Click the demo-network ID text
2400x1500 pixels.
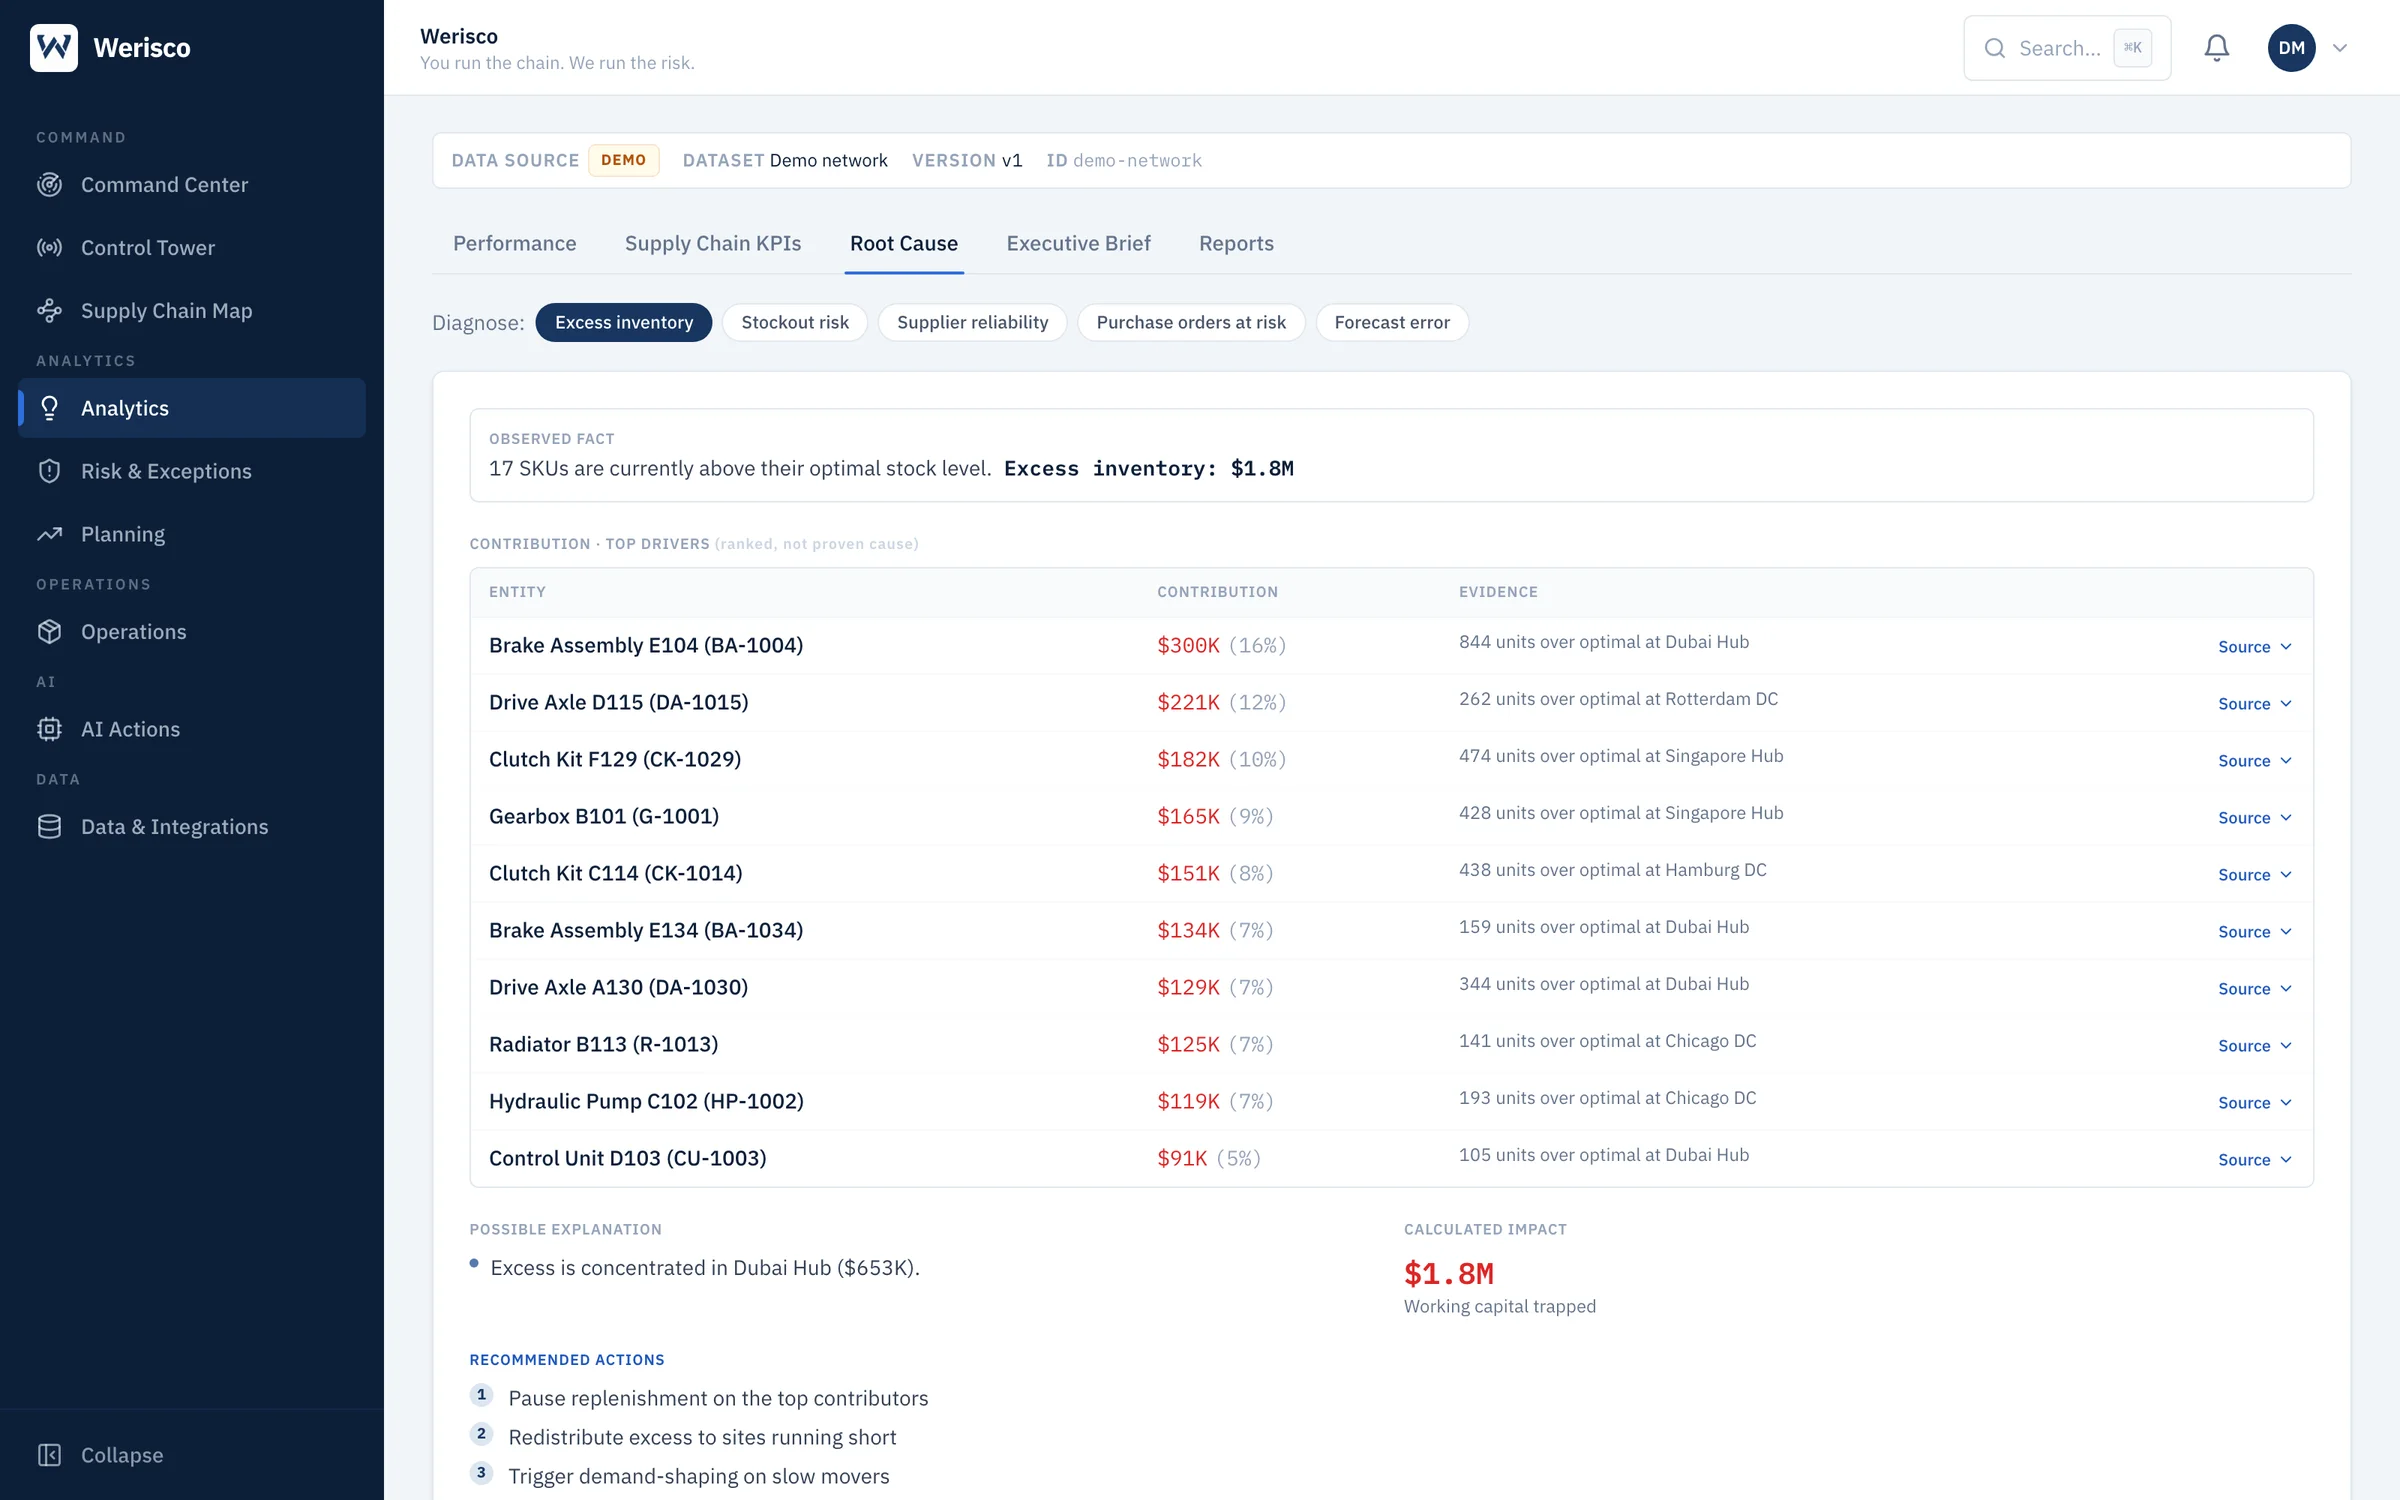click(x=1137, y=161)
